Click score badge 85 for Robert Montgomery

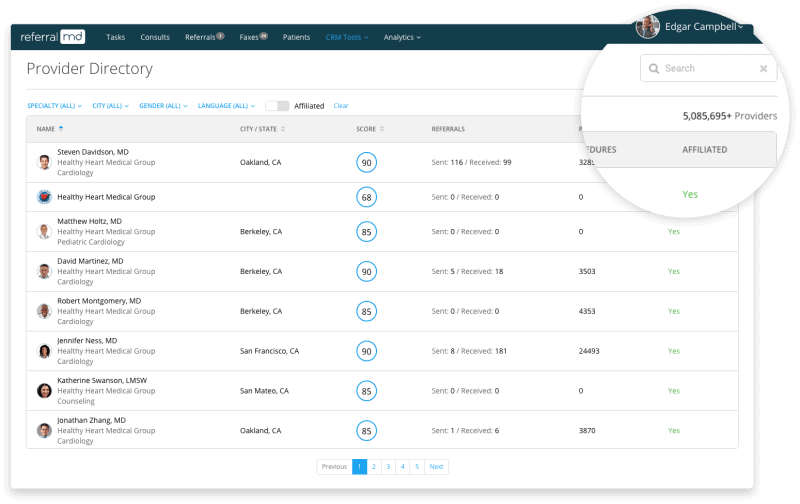(366, 311)
